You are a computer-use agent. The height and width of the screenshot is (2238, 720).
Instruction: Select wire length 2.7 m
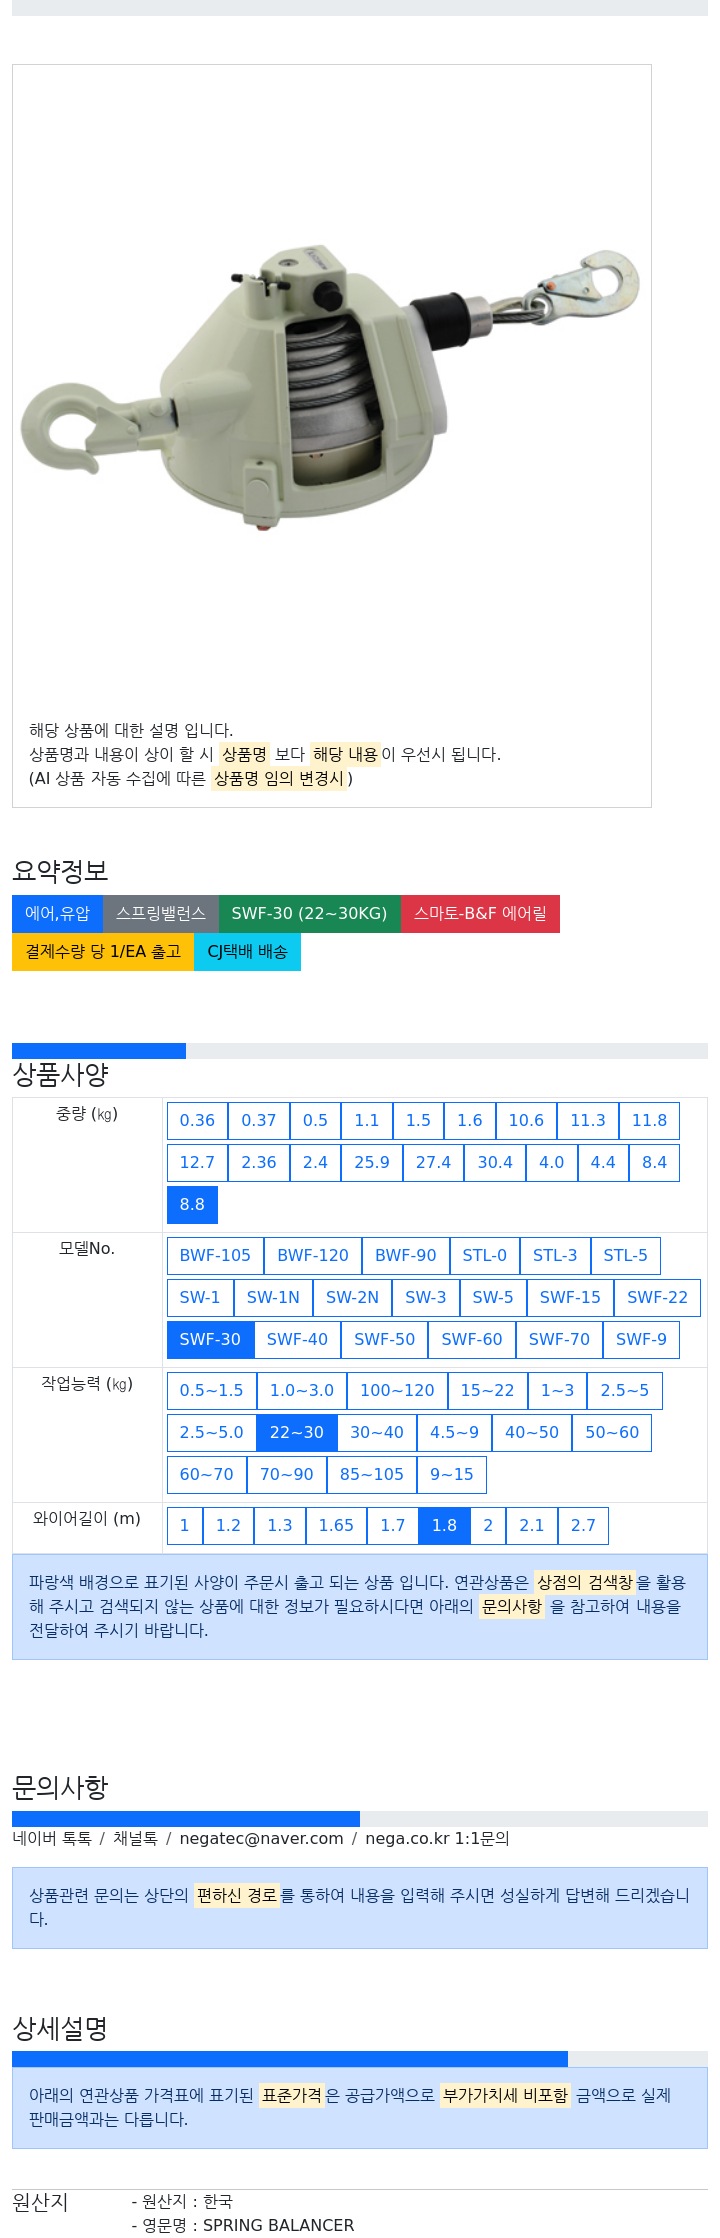(583, 1525)
